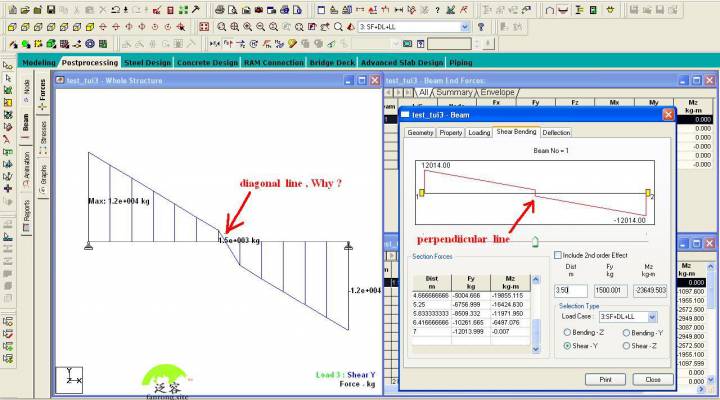Screen dimensions: 720x400
Task: Open the Reports page in sidebar
Action: tap(26, 211)
